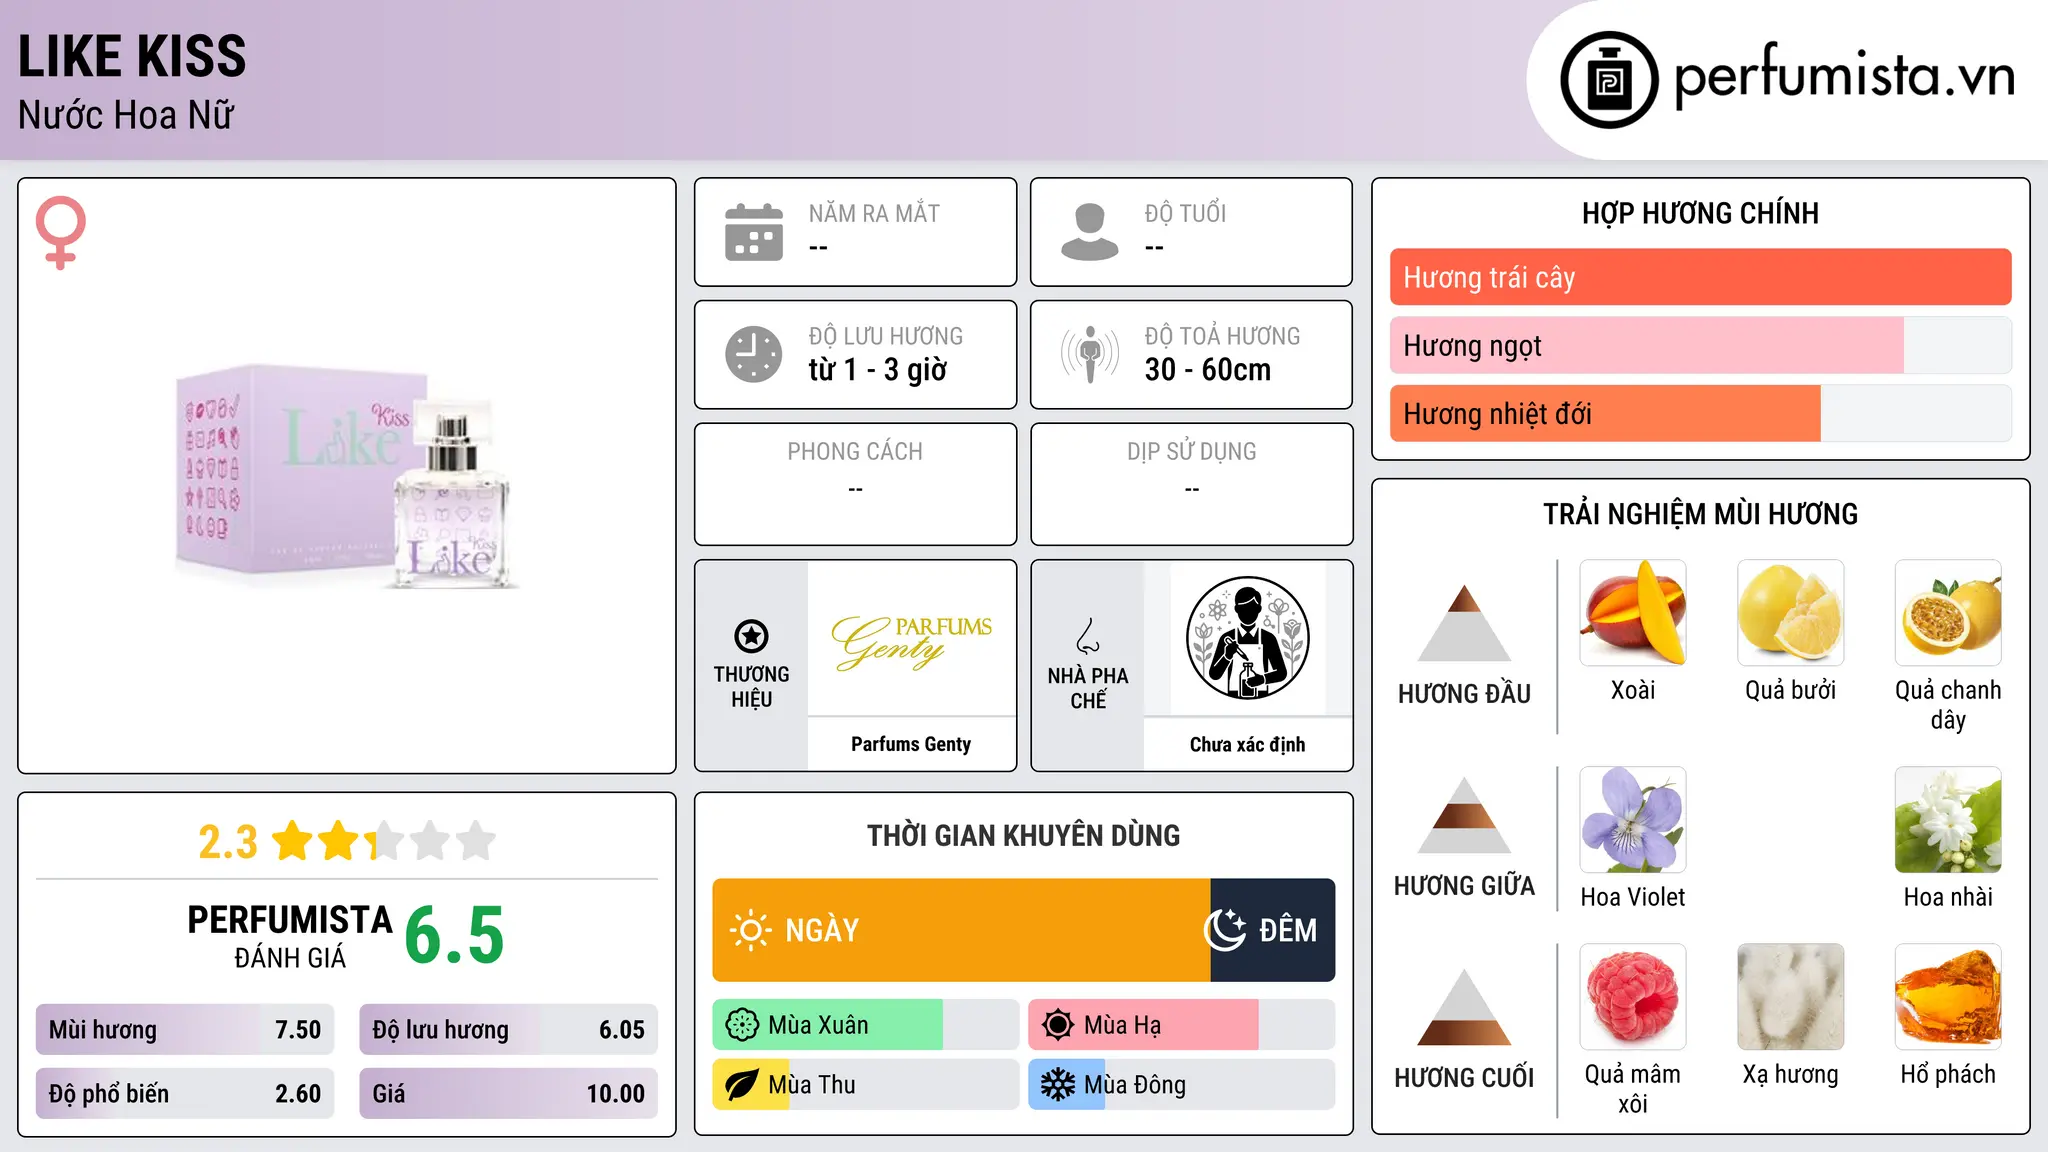The width and height of the screenshot is (2048, 1152).
Task: Open the perfumista.vn site name
Action: pyautogui.click(x=1844, y=76)
